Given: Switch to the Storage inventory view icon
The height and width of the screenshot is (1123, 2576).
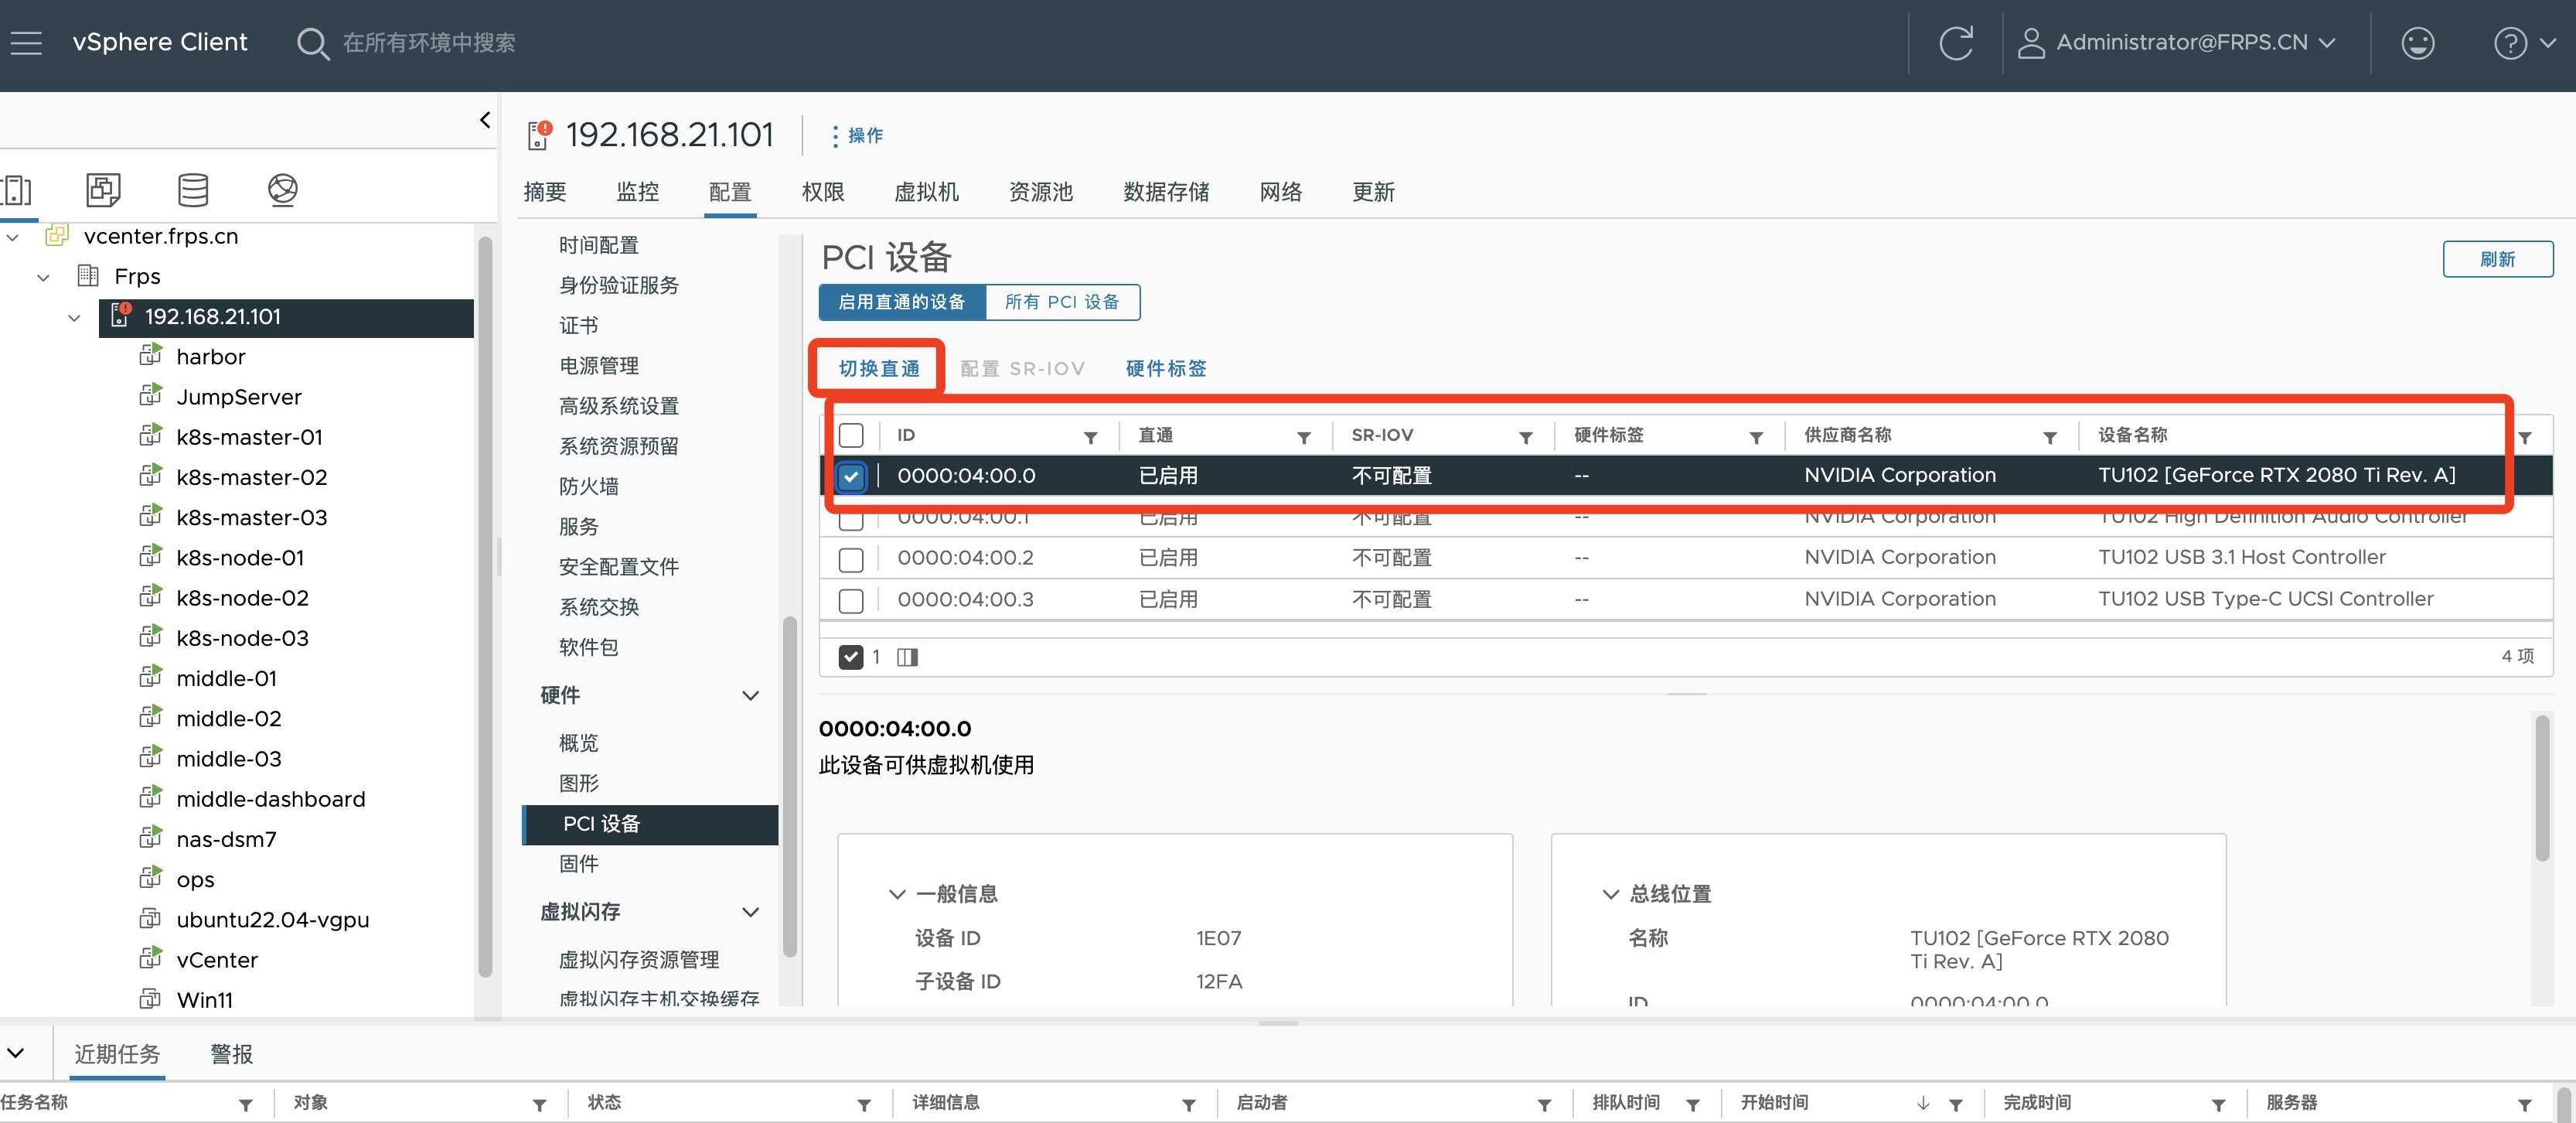Looking at the screenshot, I should (x=193, y=190).
